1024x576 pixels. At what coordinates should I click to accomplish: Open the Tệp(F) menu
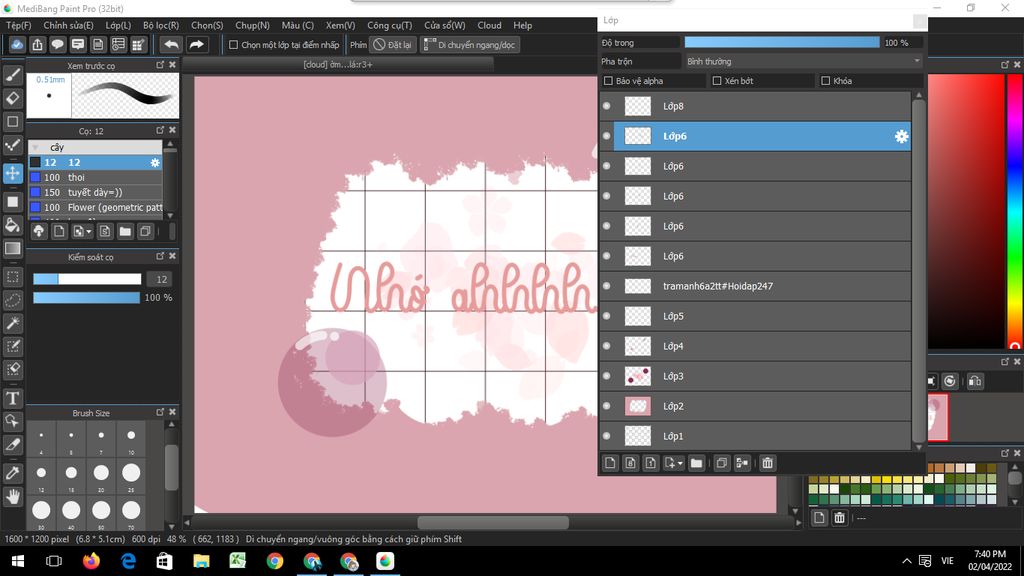[18, 25]
